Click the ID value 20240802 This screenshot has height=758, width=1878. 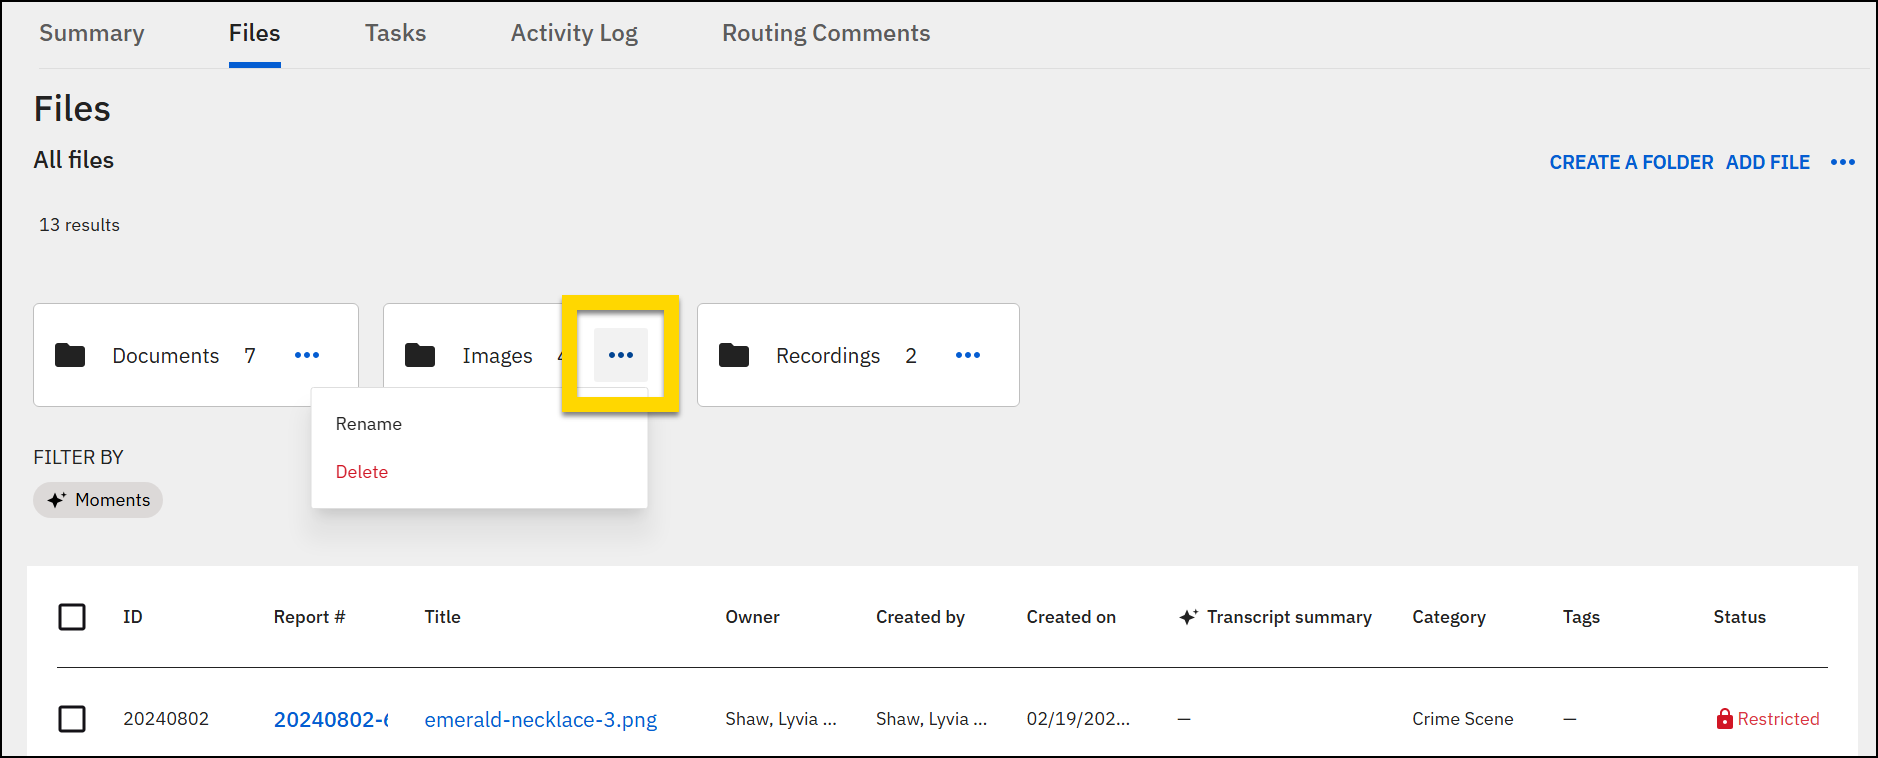coord(166,719)
